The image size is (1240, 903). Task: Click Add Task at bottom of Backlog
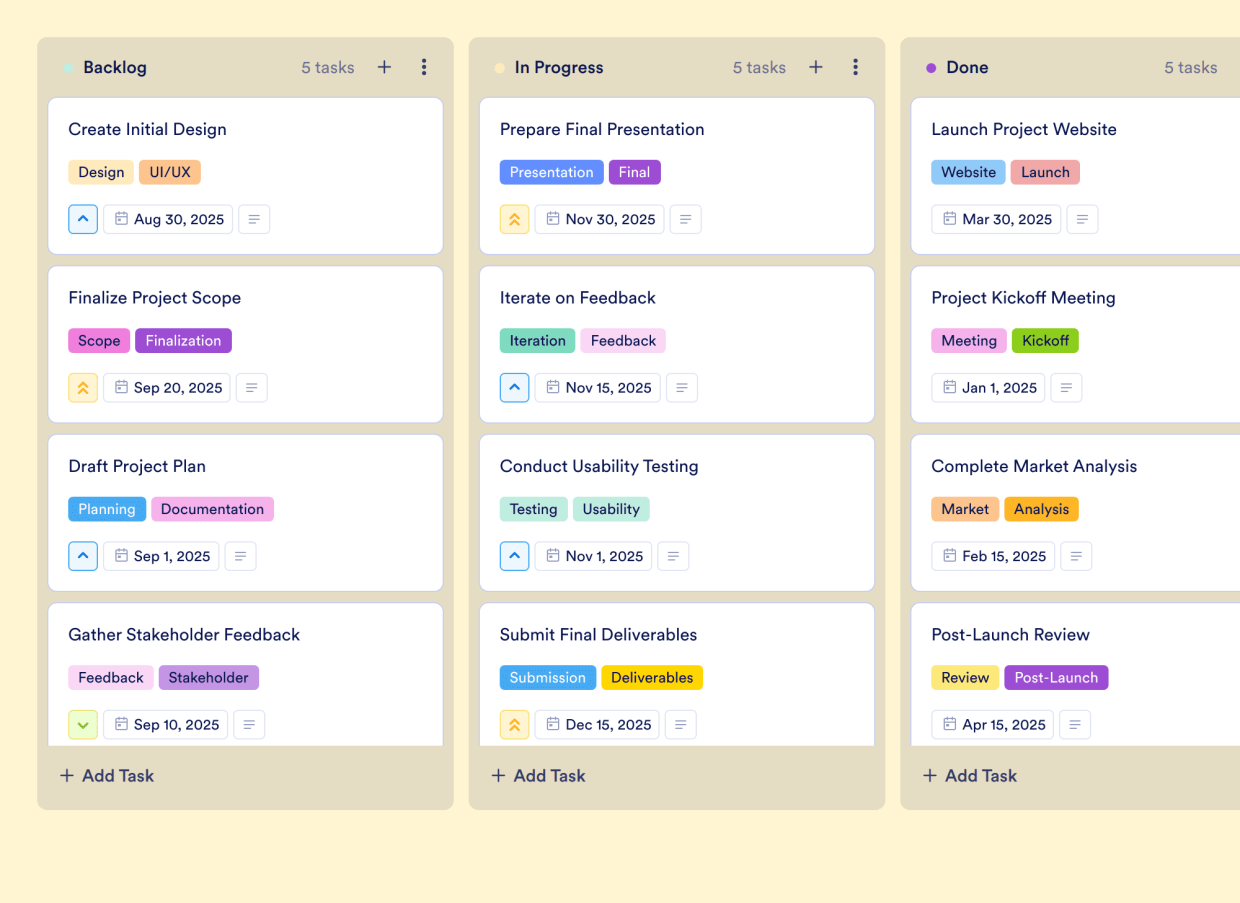click(x=106, y=775)
